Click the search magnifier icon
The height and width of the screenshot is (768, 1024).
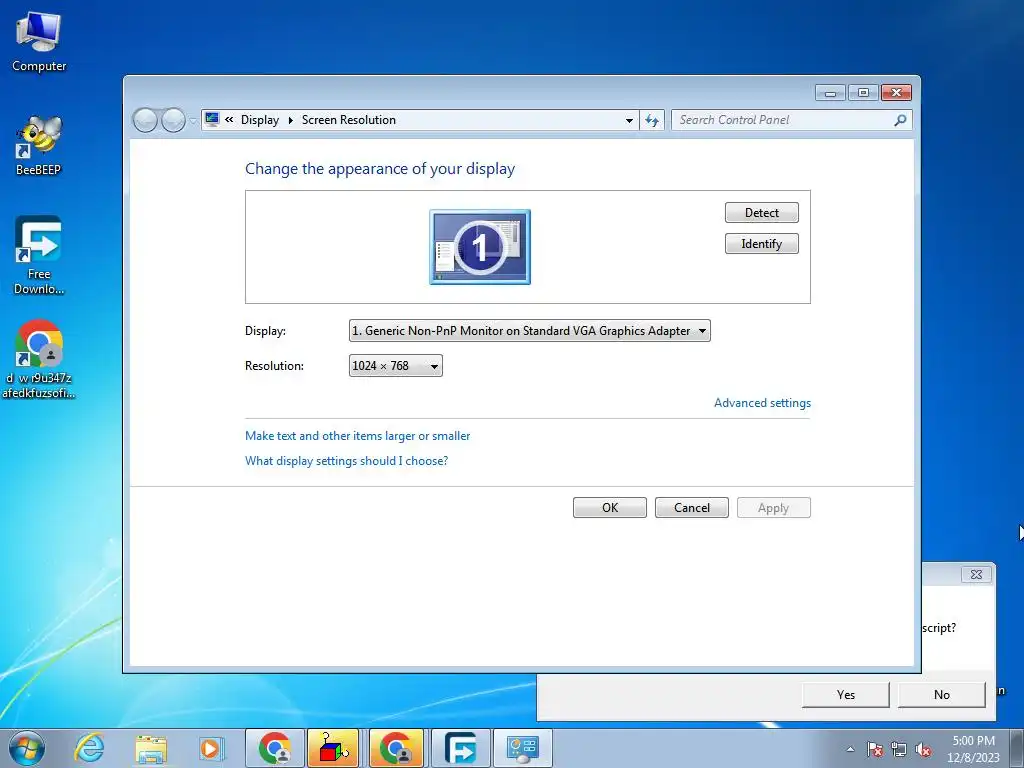(900, 120)
